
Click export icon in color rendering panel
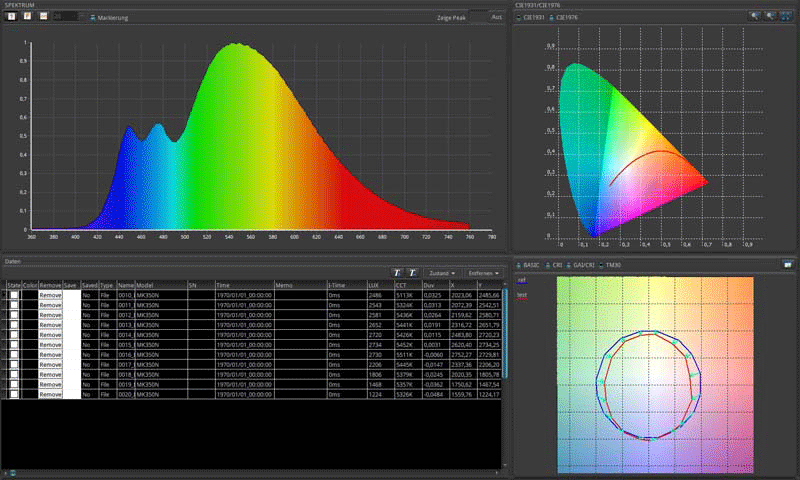tap(787, 264)
